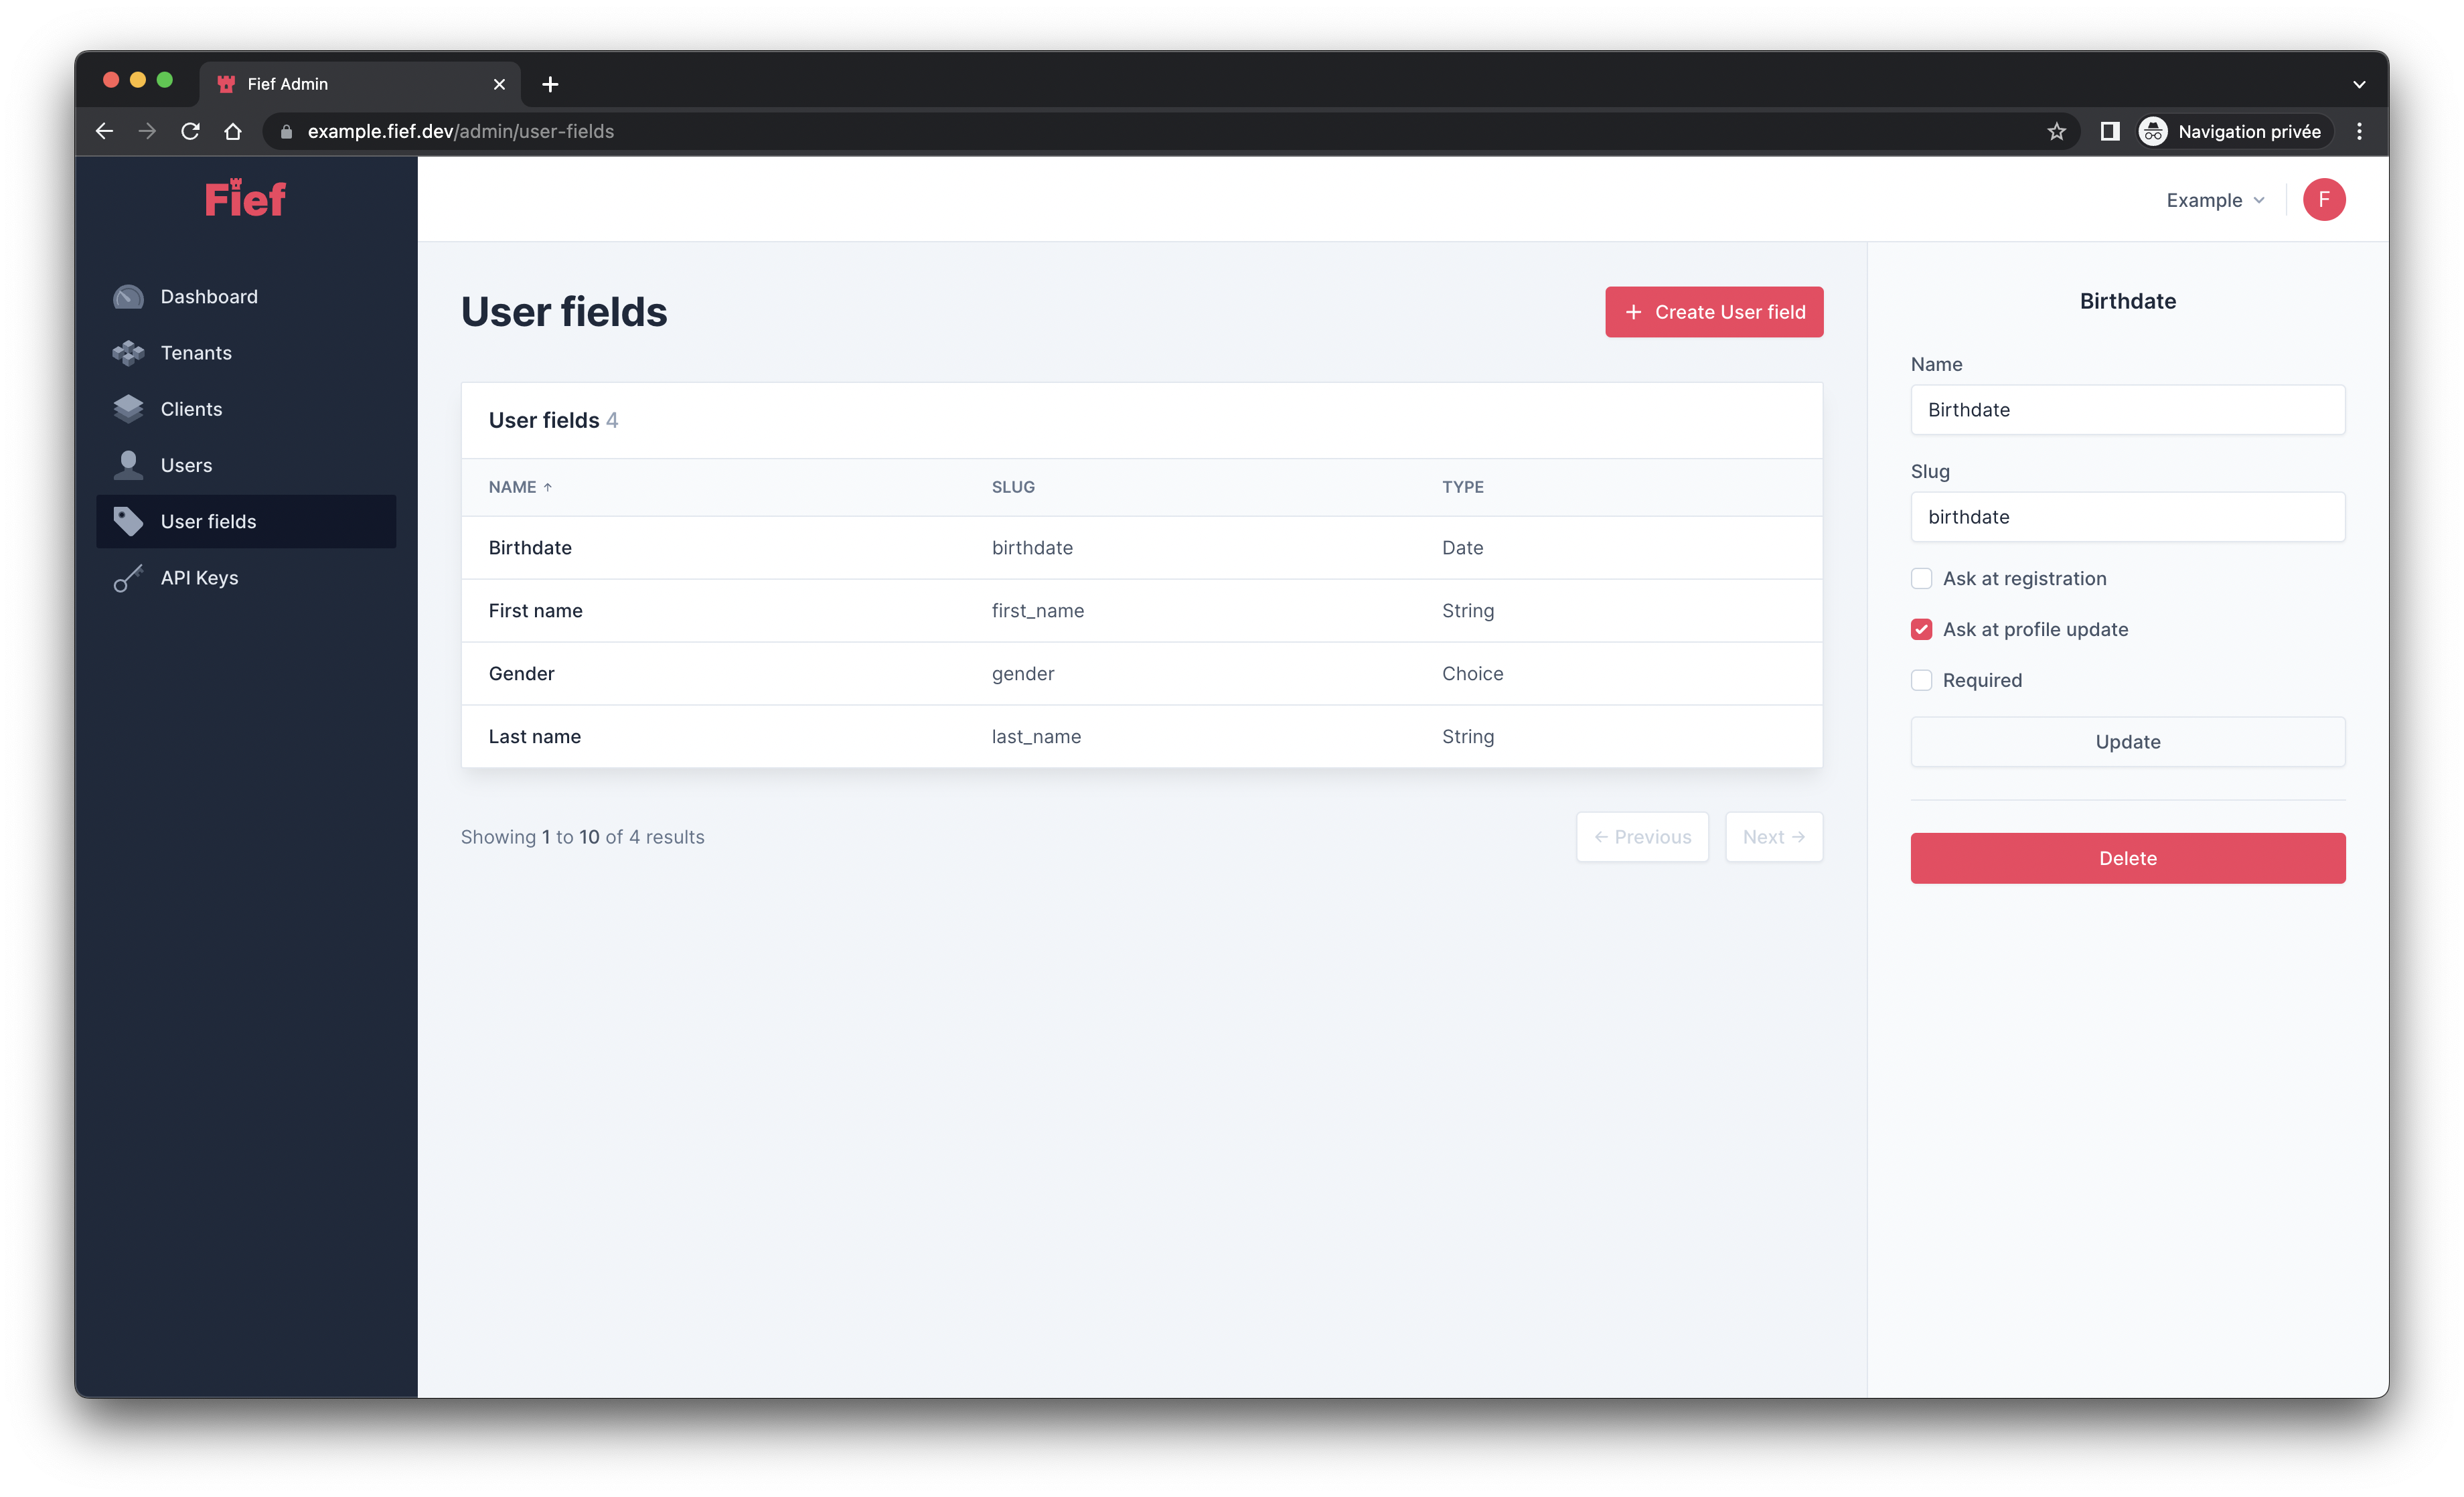Click the Tenants cubes icon

pos(128,353)
